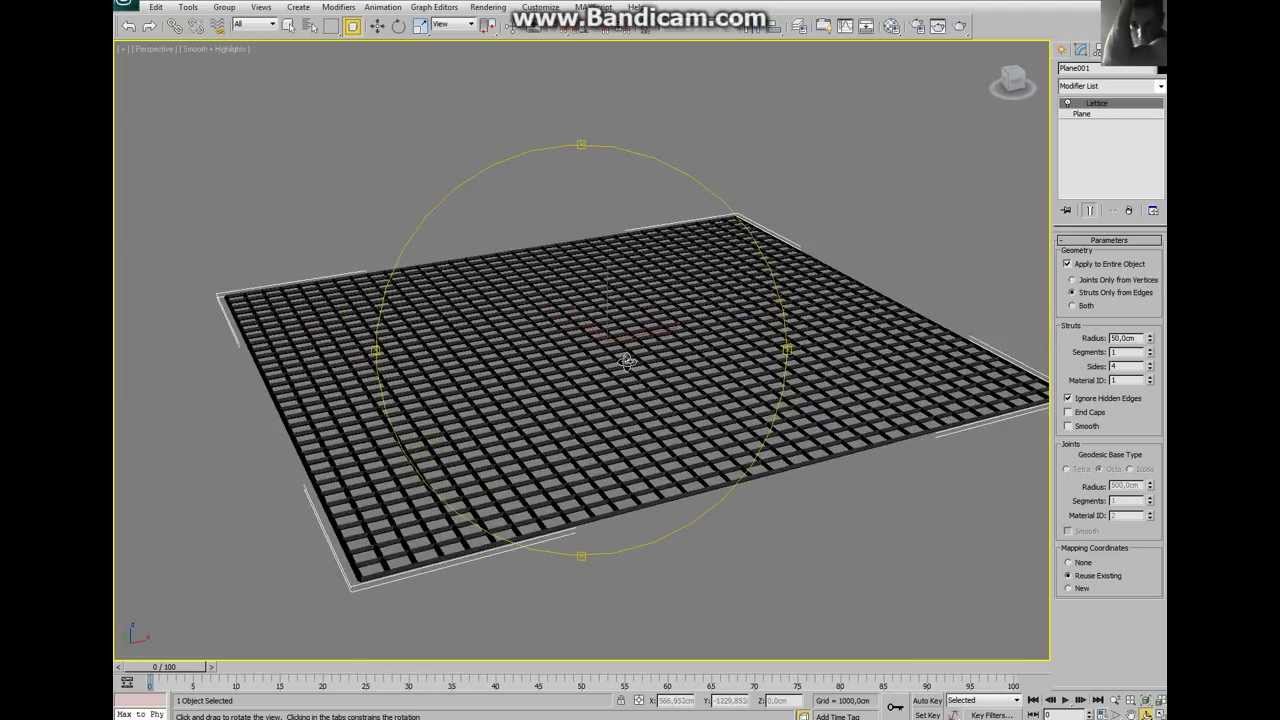Click Remove Modifier from stack icon
The width and height of the screenshot is (1280, 720).
tap(1129, 210)
